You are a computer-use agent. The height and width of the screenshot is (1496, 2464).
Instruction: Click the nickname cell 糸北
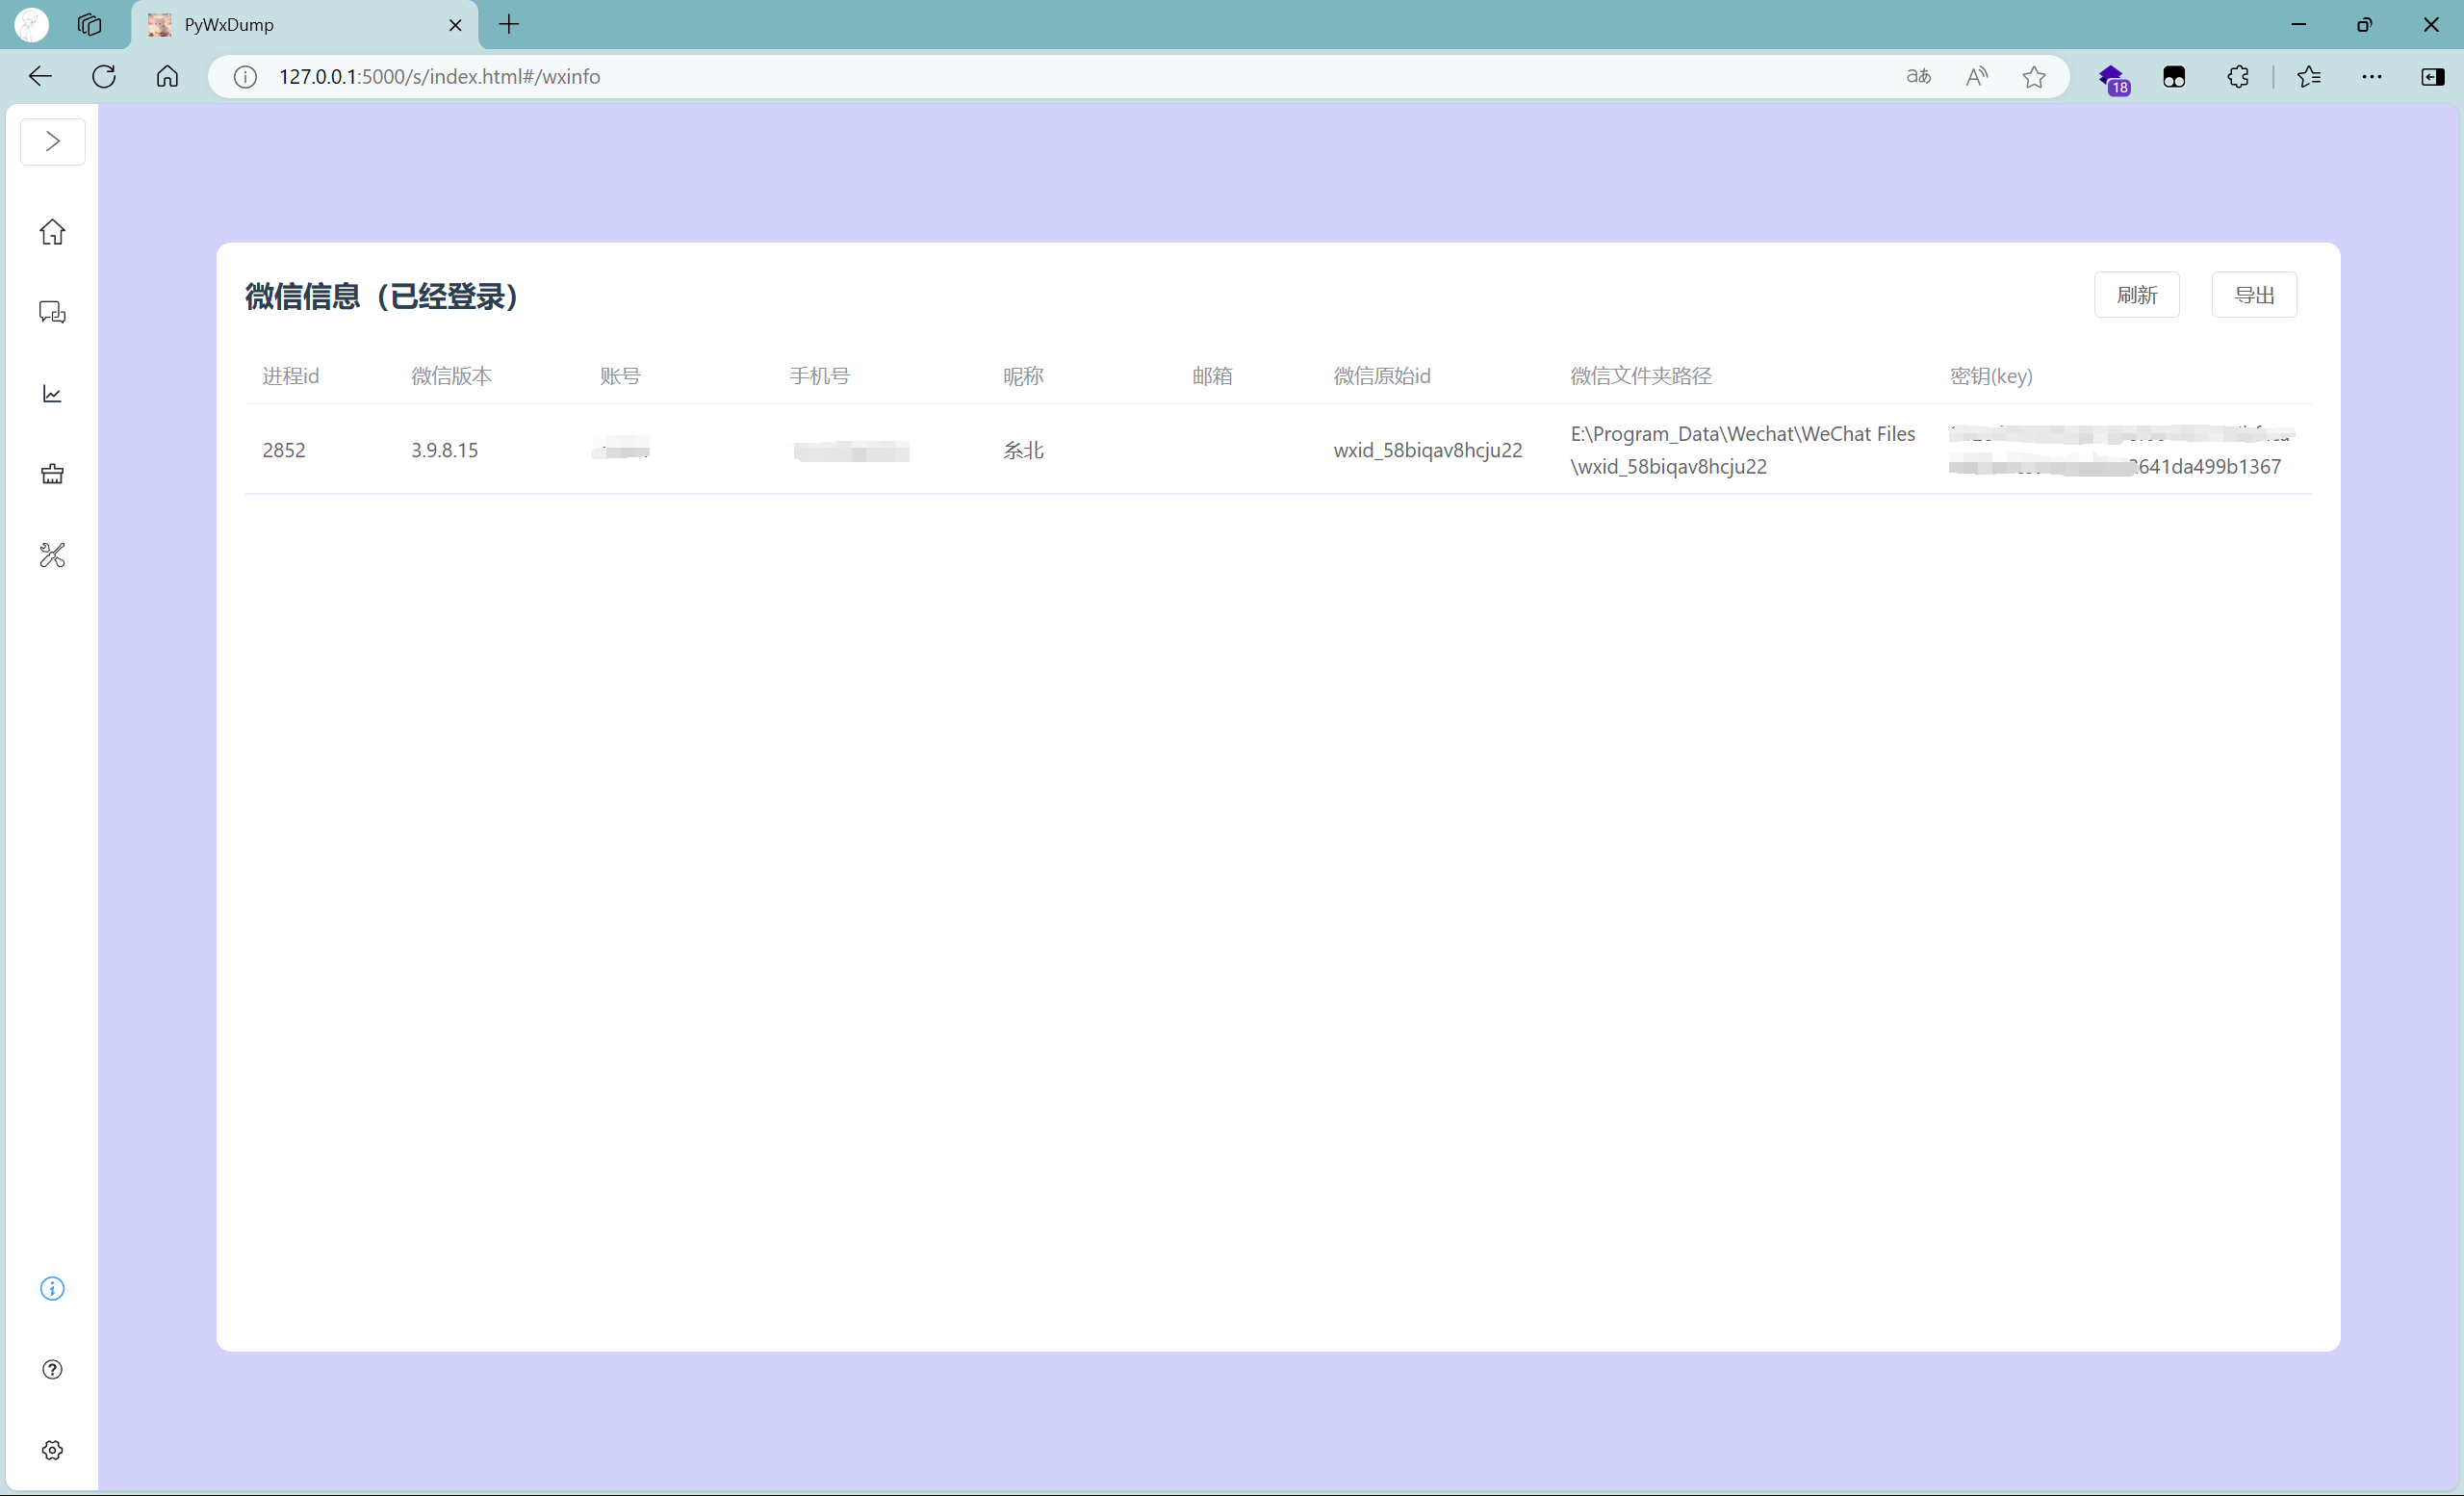click(x=1023, y=450)
